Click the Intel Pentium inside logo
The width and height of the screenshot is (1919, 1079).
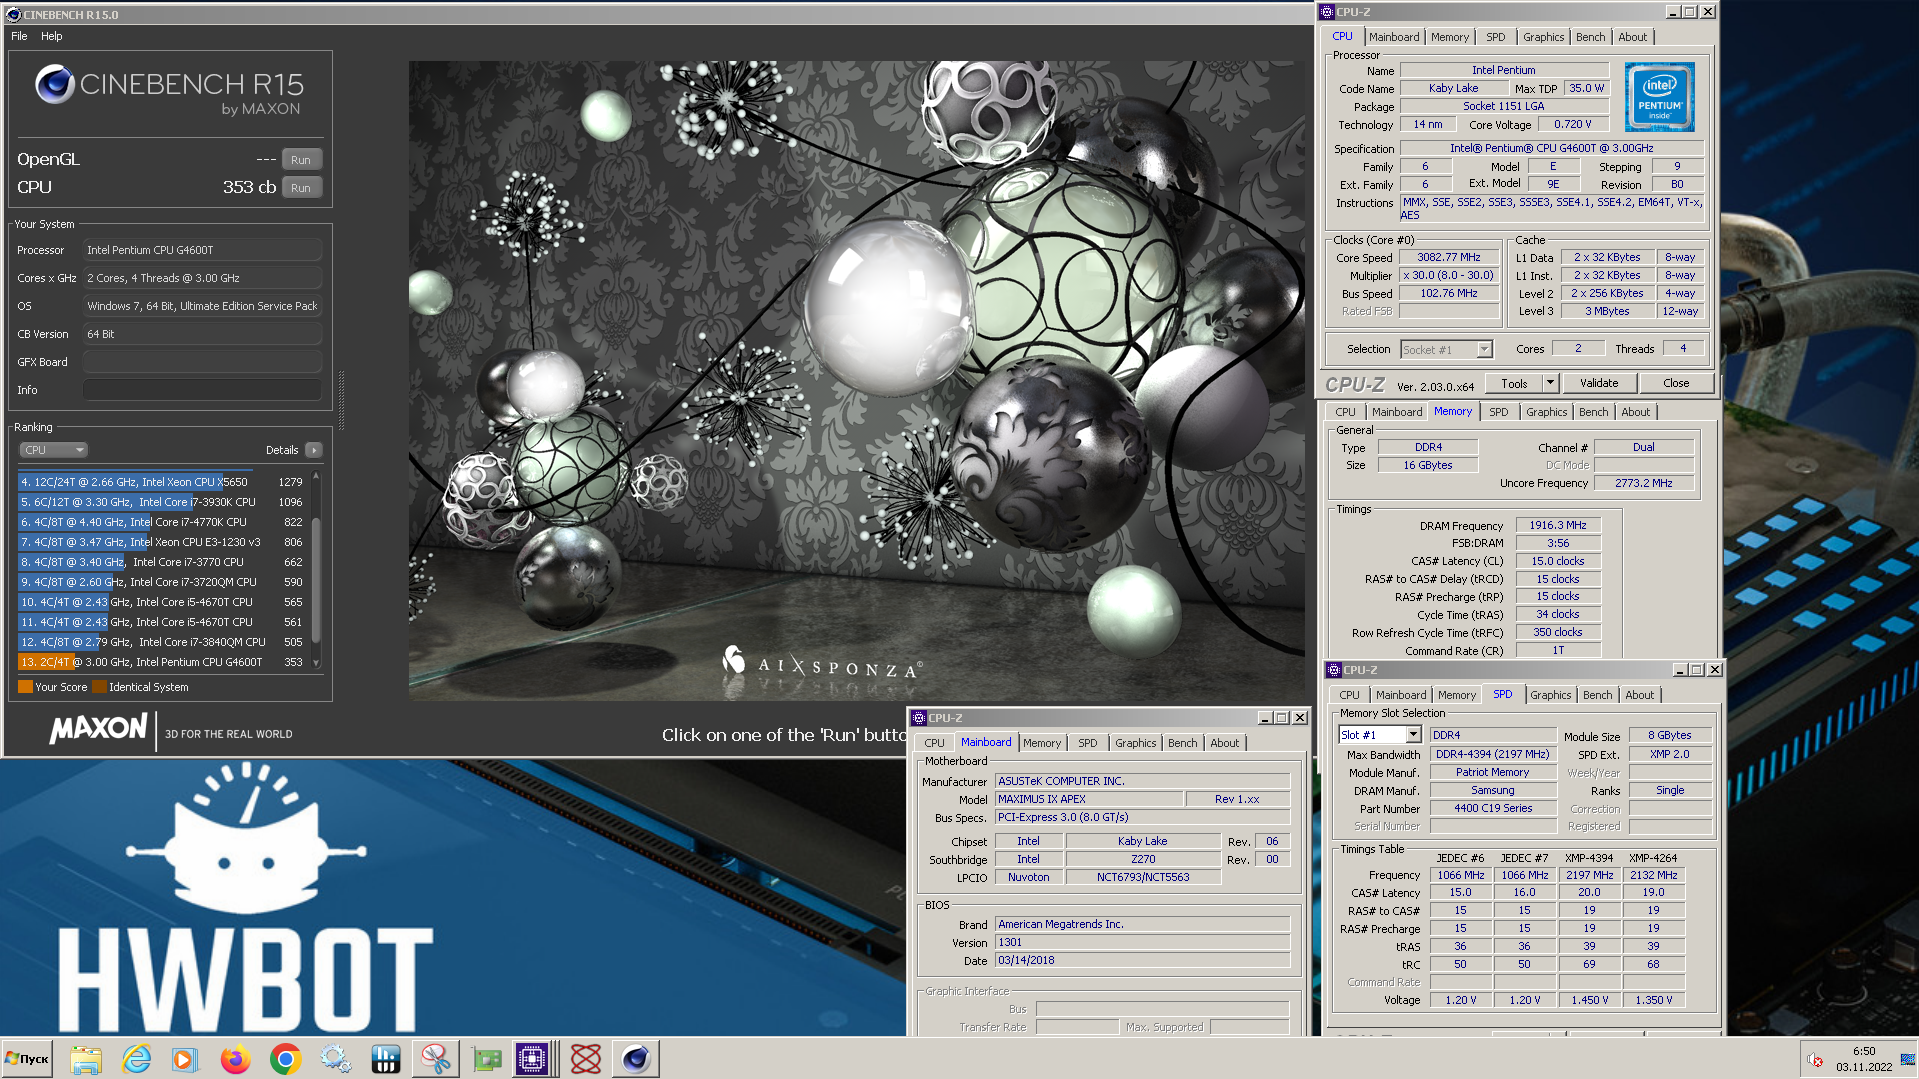tap(1660, 97)
